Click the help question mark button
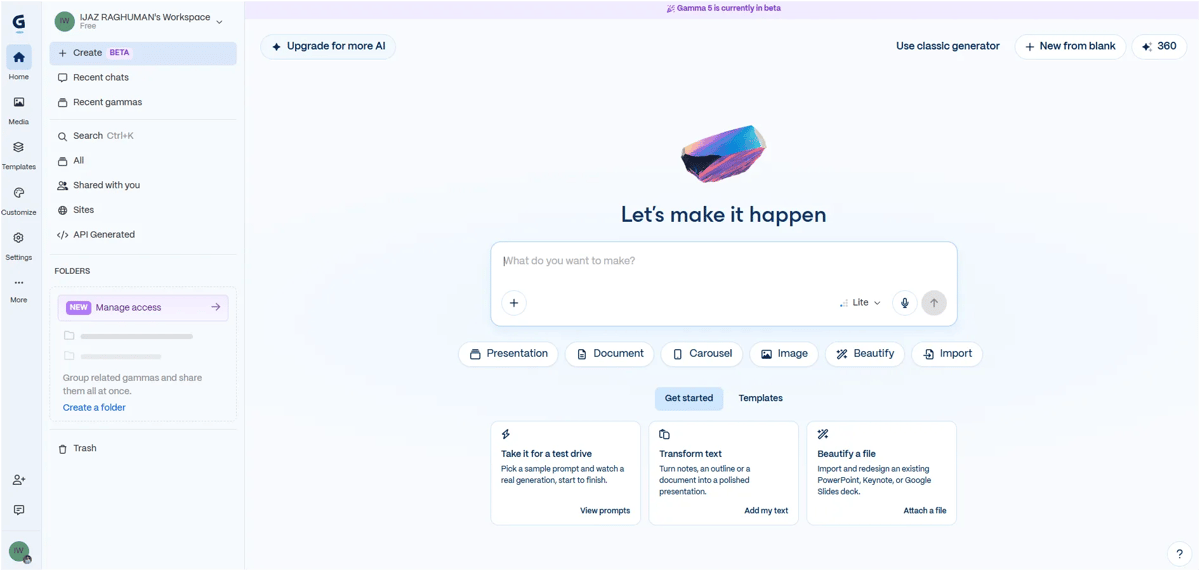This screenshot has width=1200, height=571. (x=1179, y=554)
